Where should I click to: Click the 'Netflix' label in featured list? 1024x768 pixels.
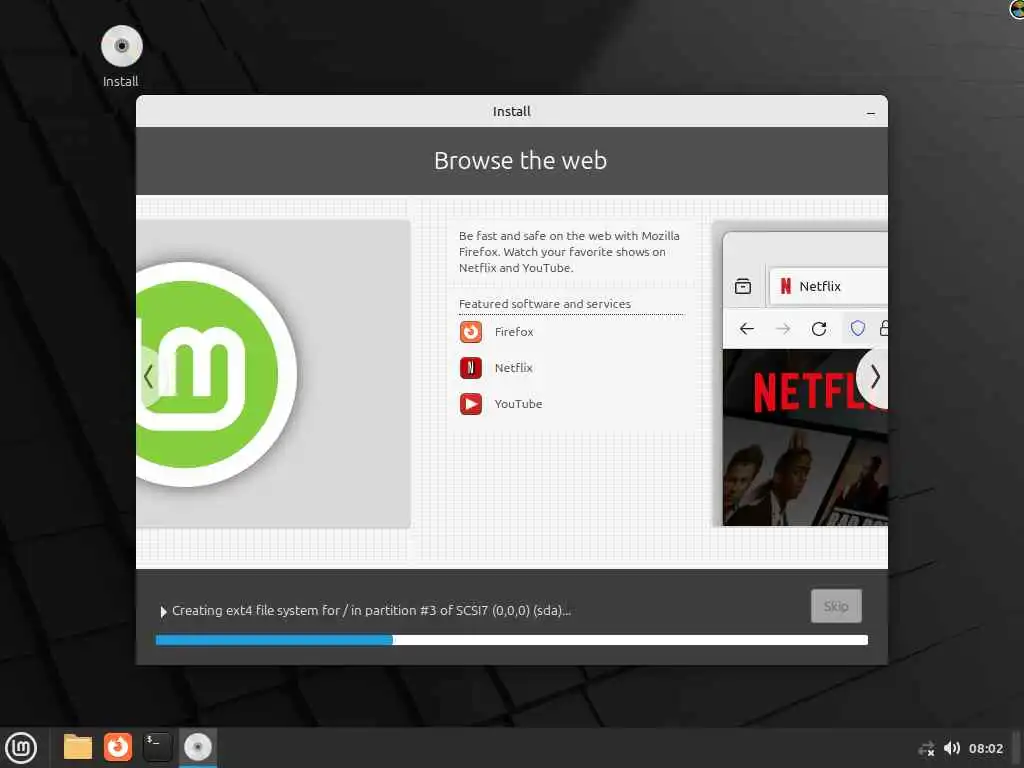(x=513, y=368)
